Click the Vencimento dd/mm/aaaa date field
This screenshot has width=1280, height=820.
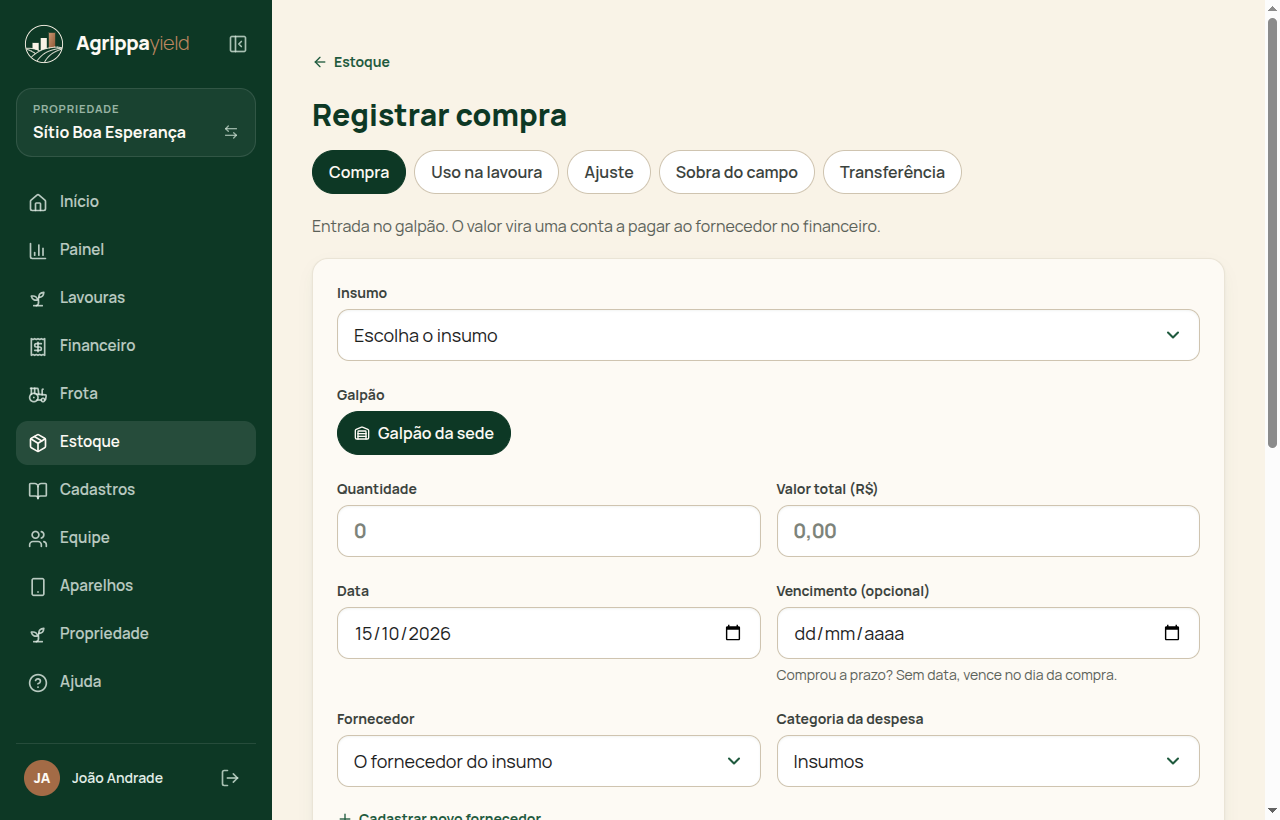click(x=988, y=633)
